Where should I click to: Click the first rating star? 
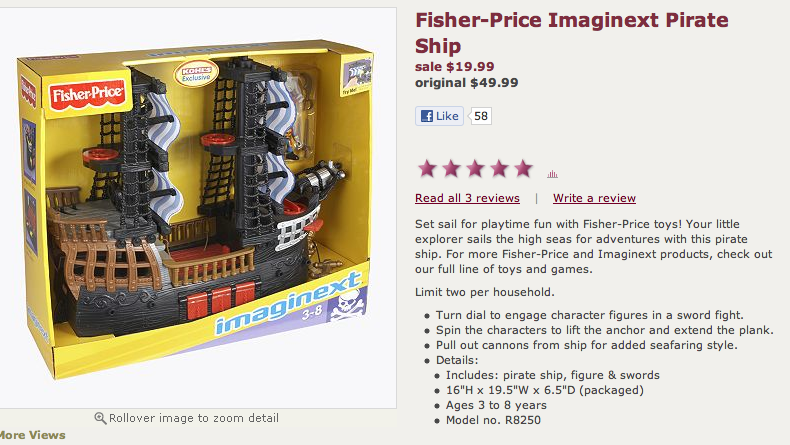pyautogui.click(x=427, y=168)
